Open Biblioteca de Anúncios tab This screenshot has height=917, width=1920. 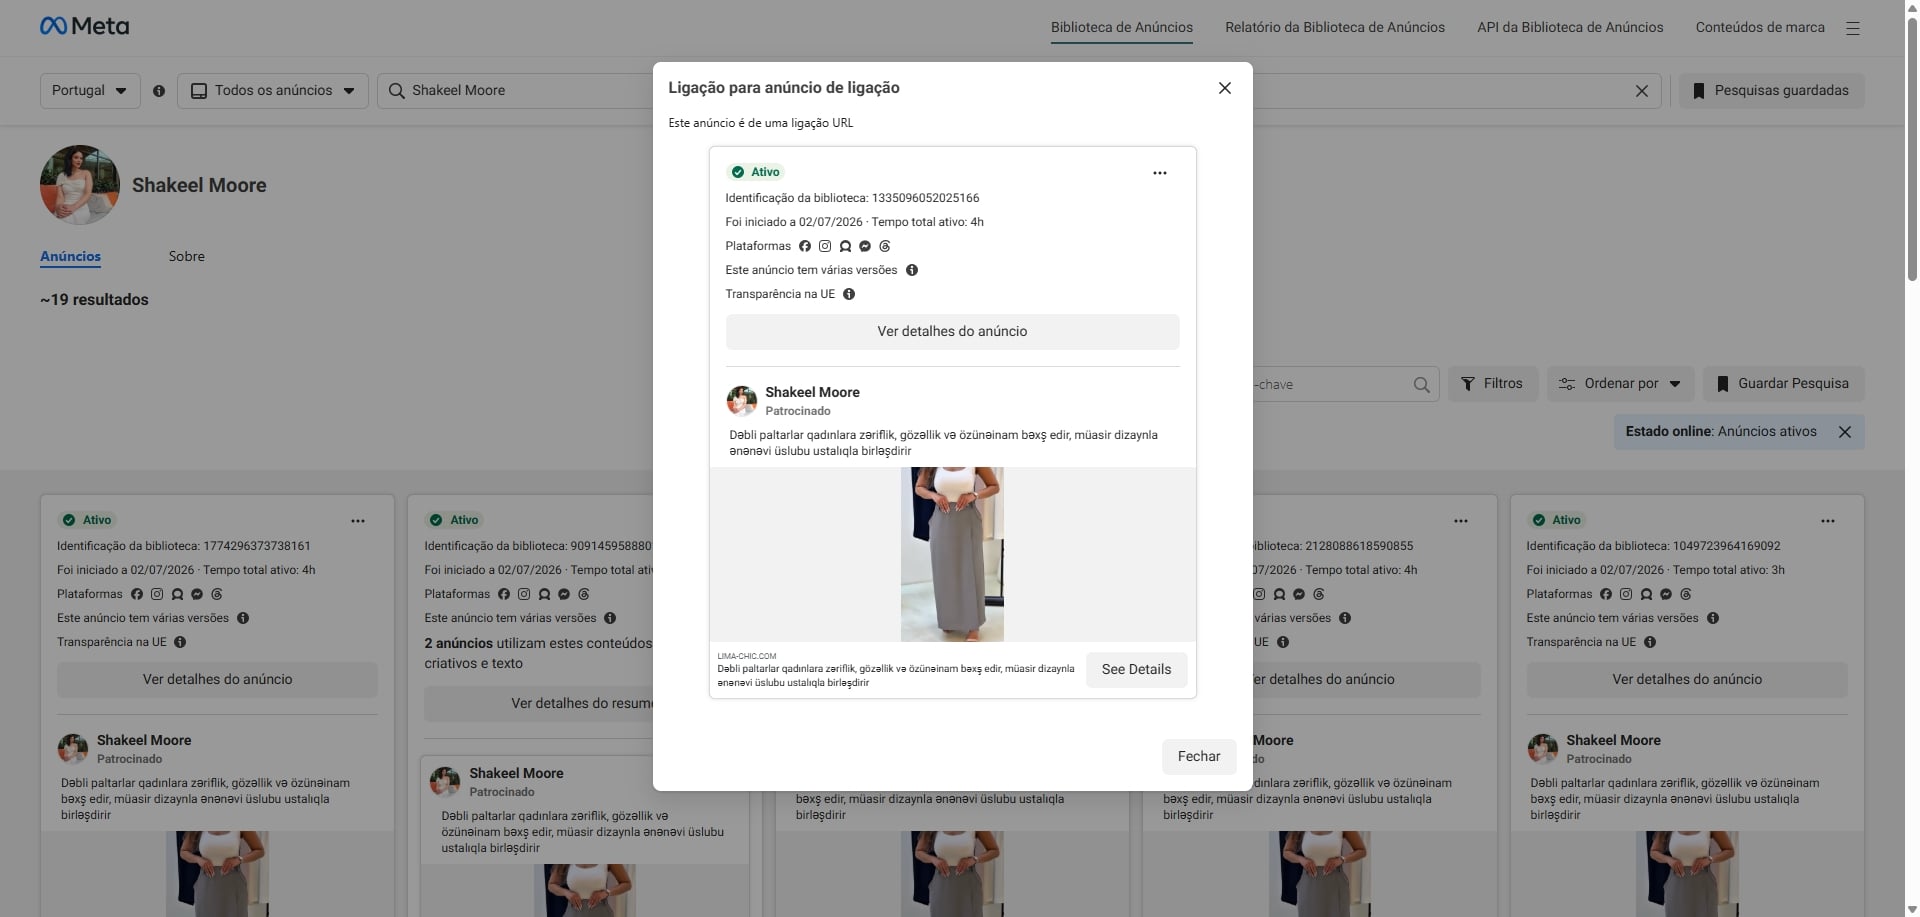(x=1121, y=27)
